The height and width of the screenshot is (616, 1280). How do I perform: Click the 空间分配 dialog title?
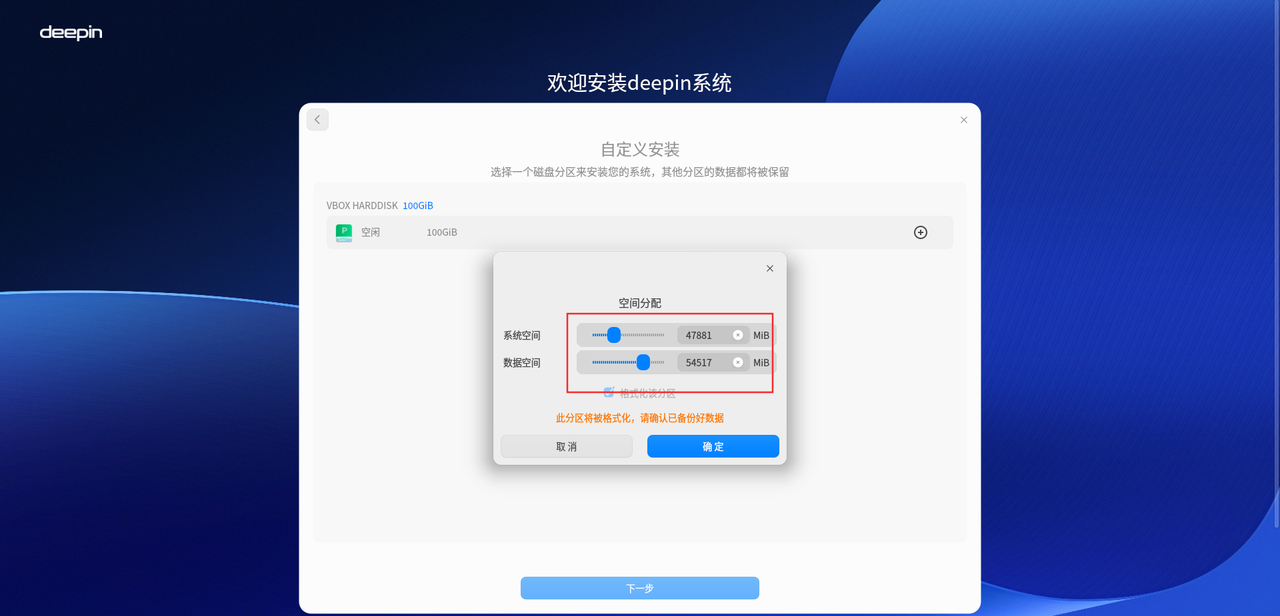[x=640, y=303]
